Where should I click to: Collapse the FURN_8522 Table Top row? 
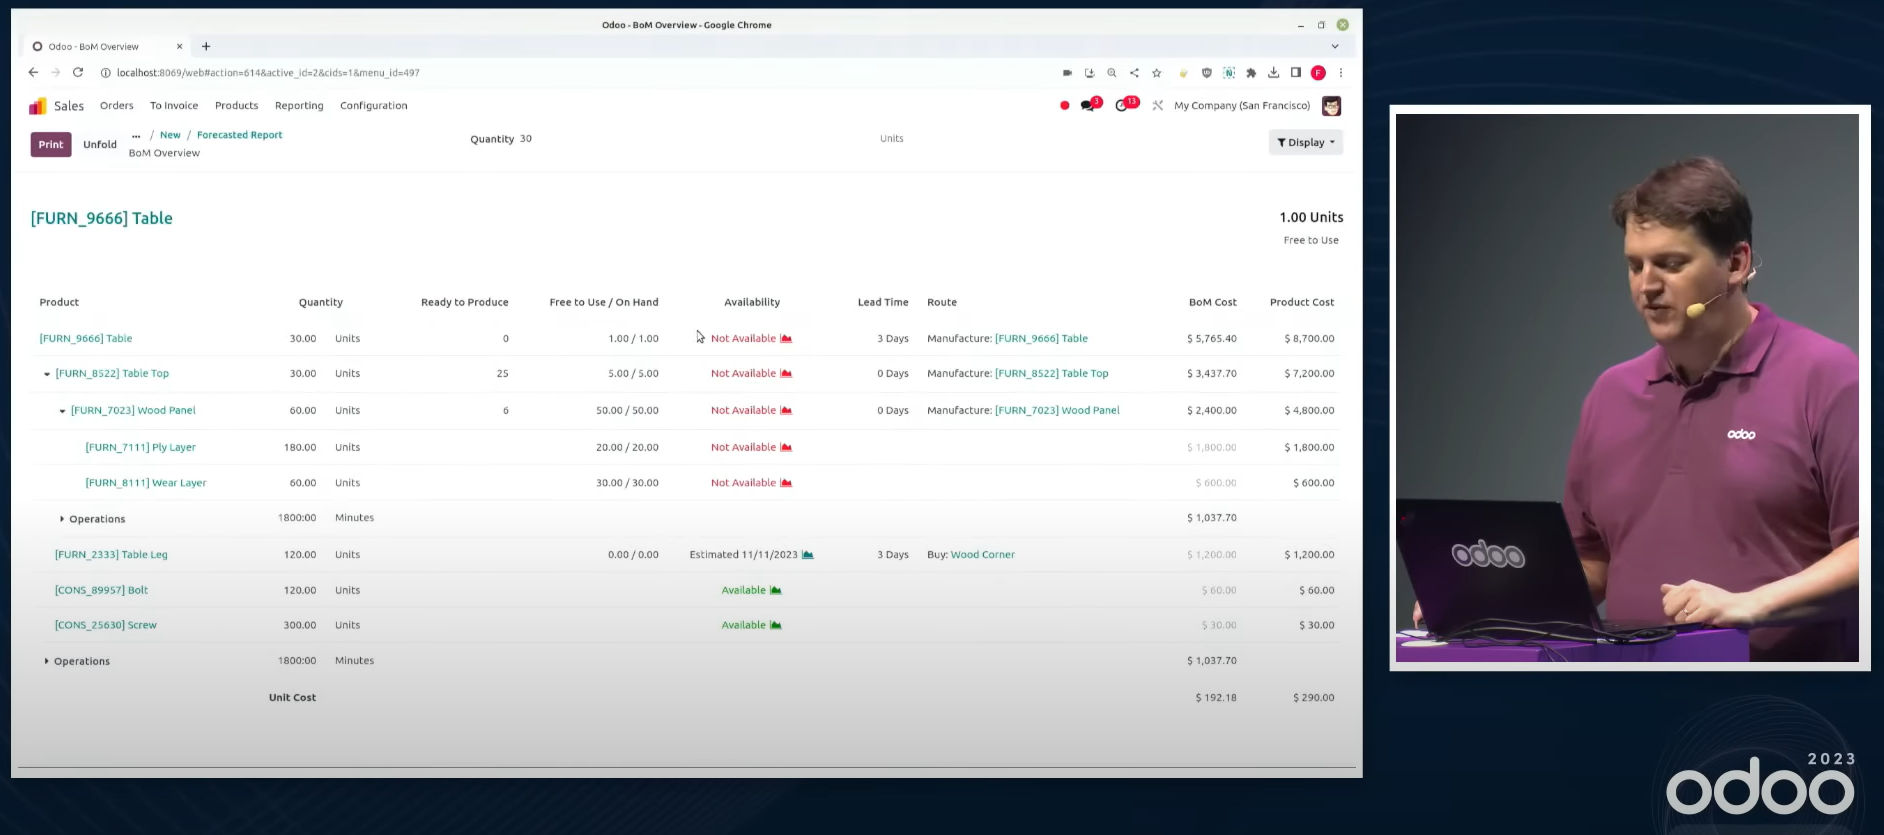point(47,374)
